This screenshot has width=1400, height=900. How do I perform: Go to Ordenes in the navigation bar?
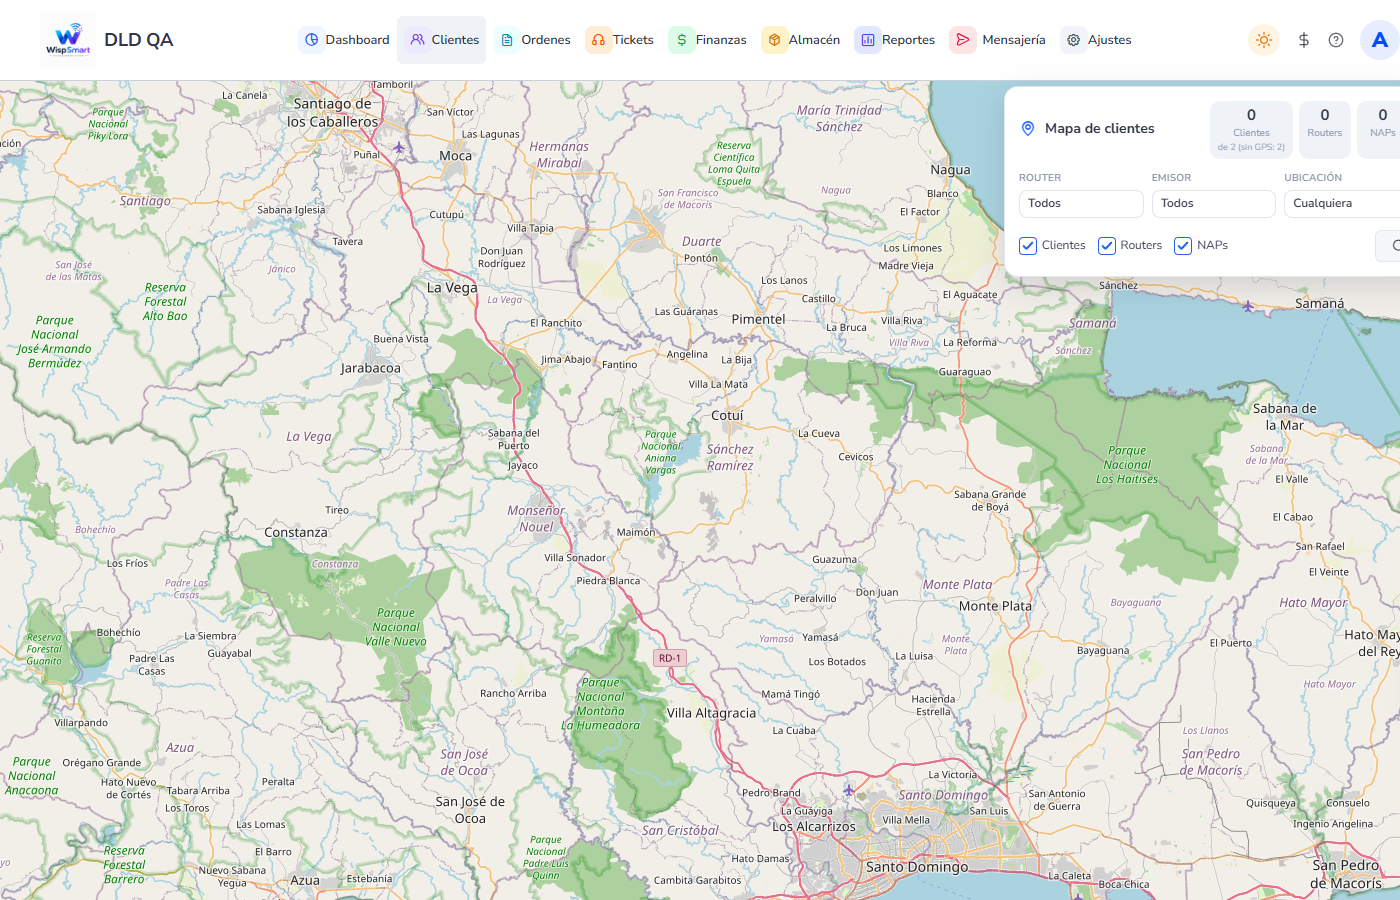point(535,40)
